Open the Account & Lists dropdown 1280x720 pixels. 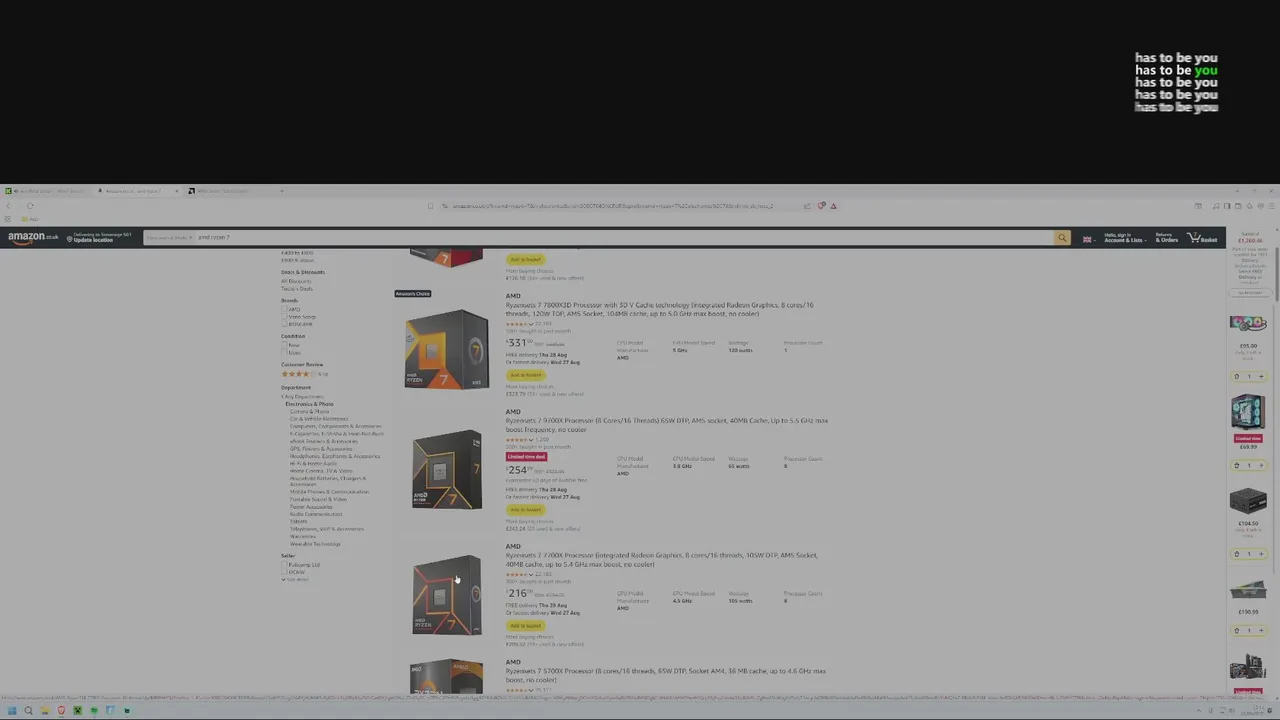(x=1124, y=238)
